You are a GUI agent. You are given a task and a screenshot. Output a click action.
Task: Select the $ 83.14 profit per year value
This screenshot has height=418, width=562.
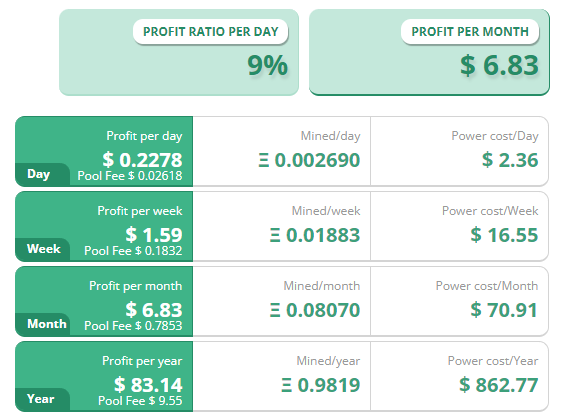(148, 385)
